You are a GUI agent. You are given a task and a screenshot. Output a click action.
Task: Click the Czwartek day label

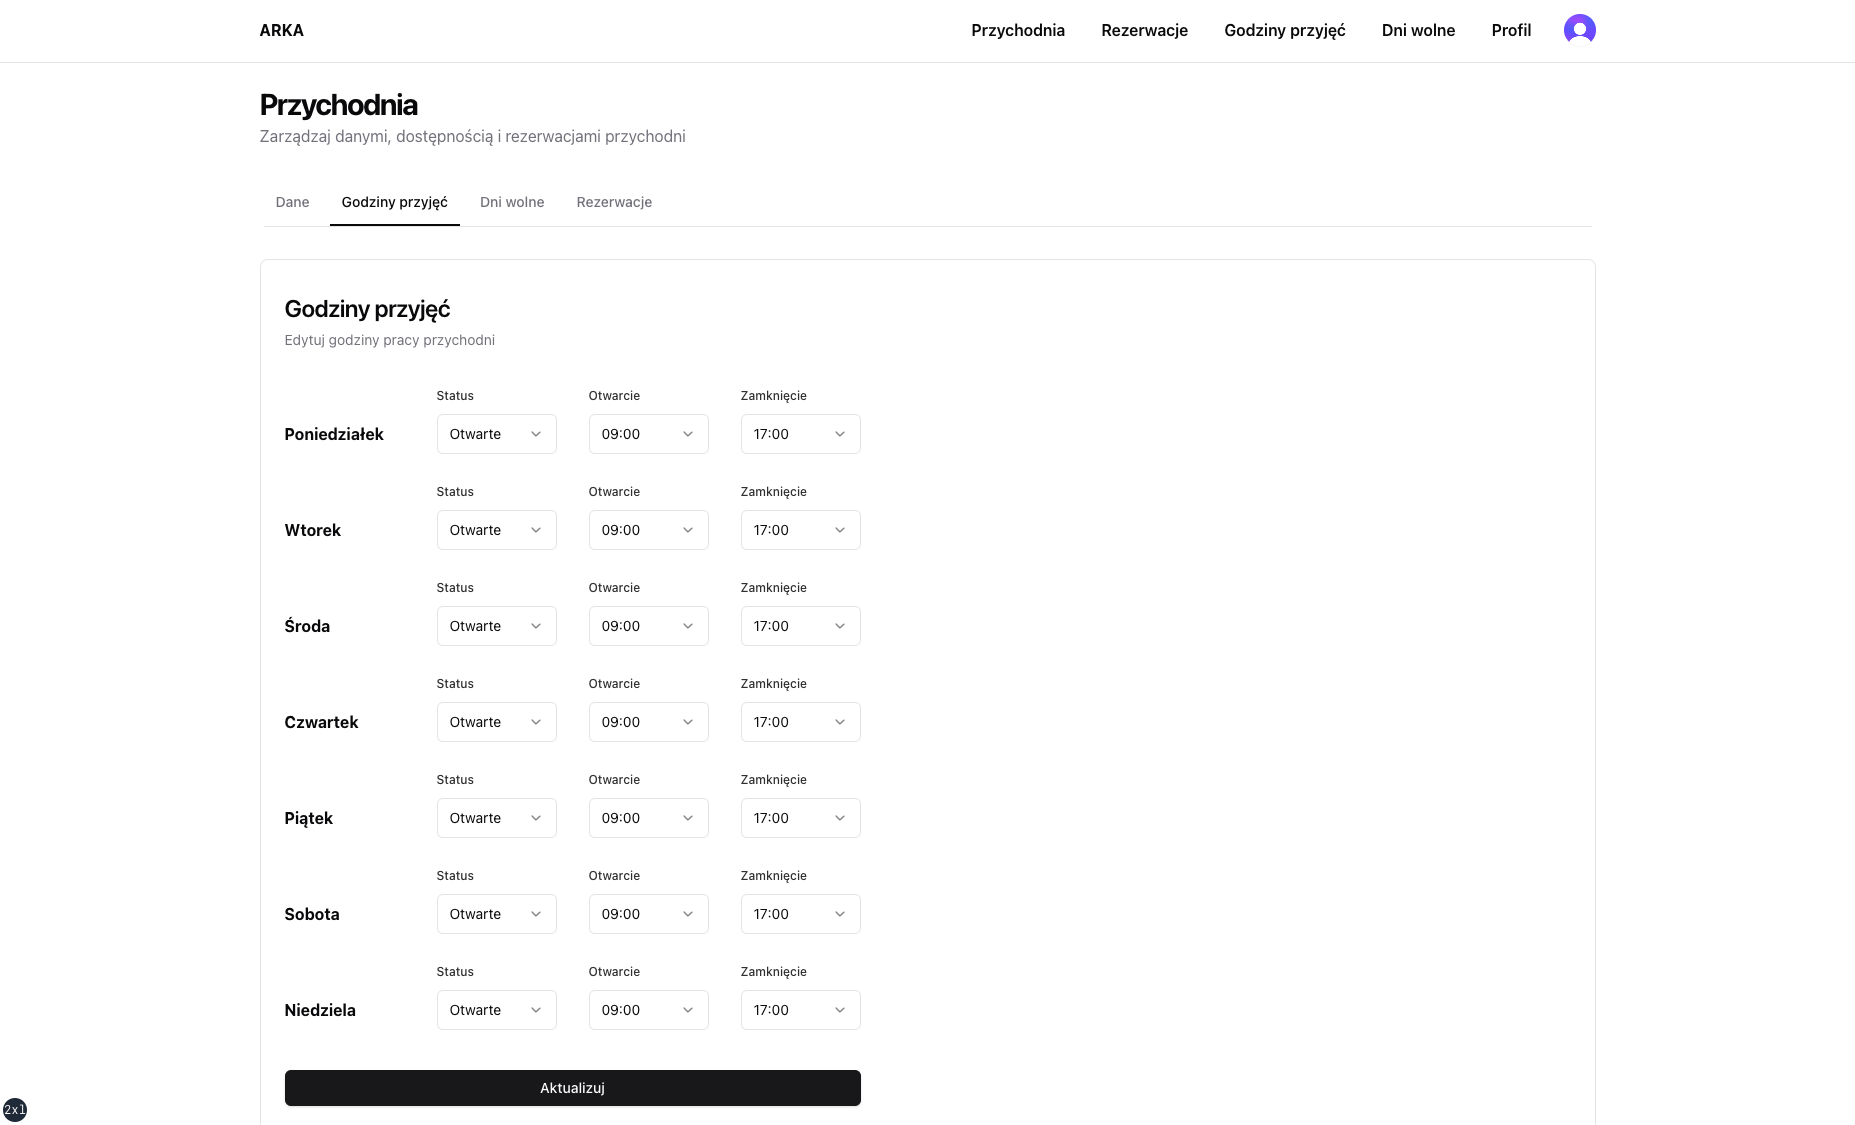coord(321,722)
